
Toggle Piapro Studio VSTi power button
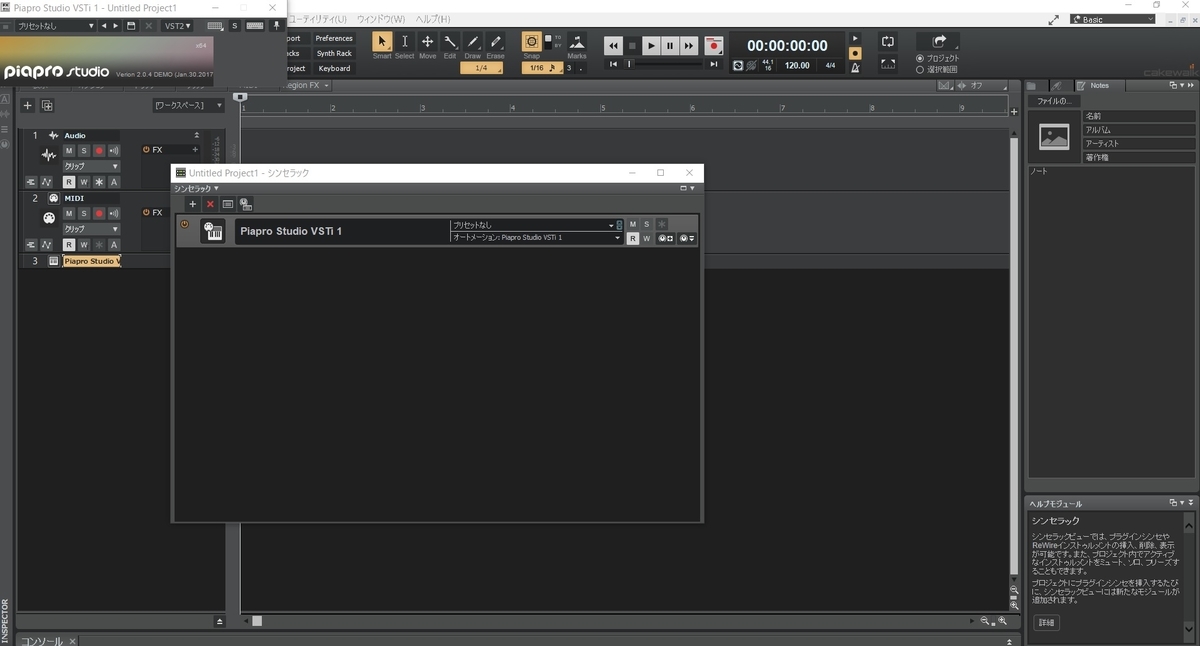pyautogui.click(x=184, y=224)
